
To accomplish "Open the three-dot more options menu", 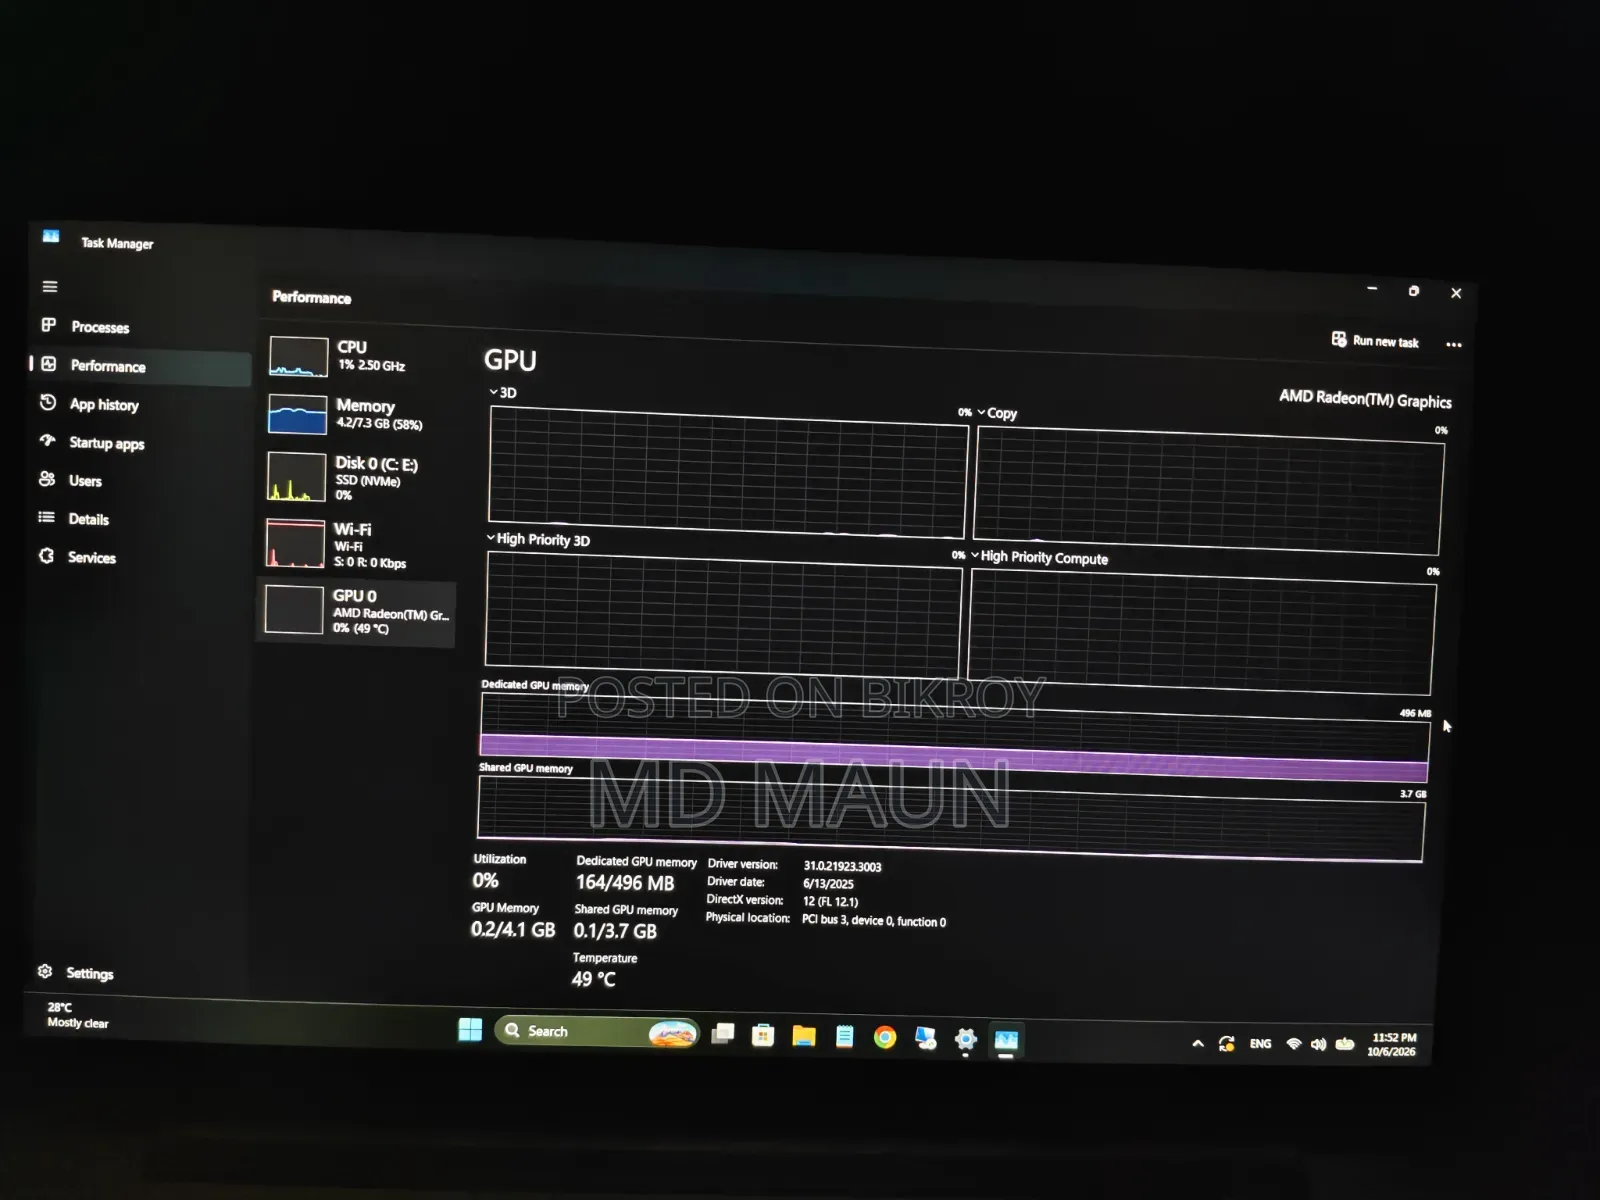I will point(1454,344).
